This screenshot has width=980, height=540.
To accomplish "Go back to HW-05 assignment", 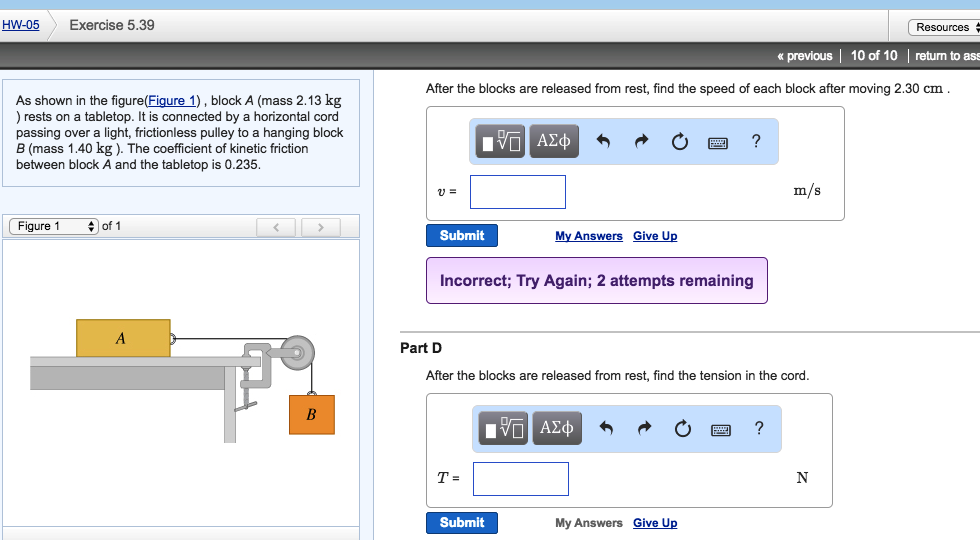I will [x=21, y=25].
